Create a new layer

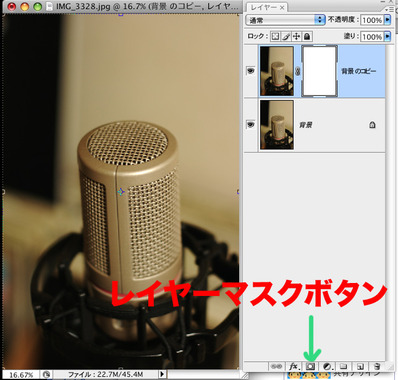tap(360, 366)
